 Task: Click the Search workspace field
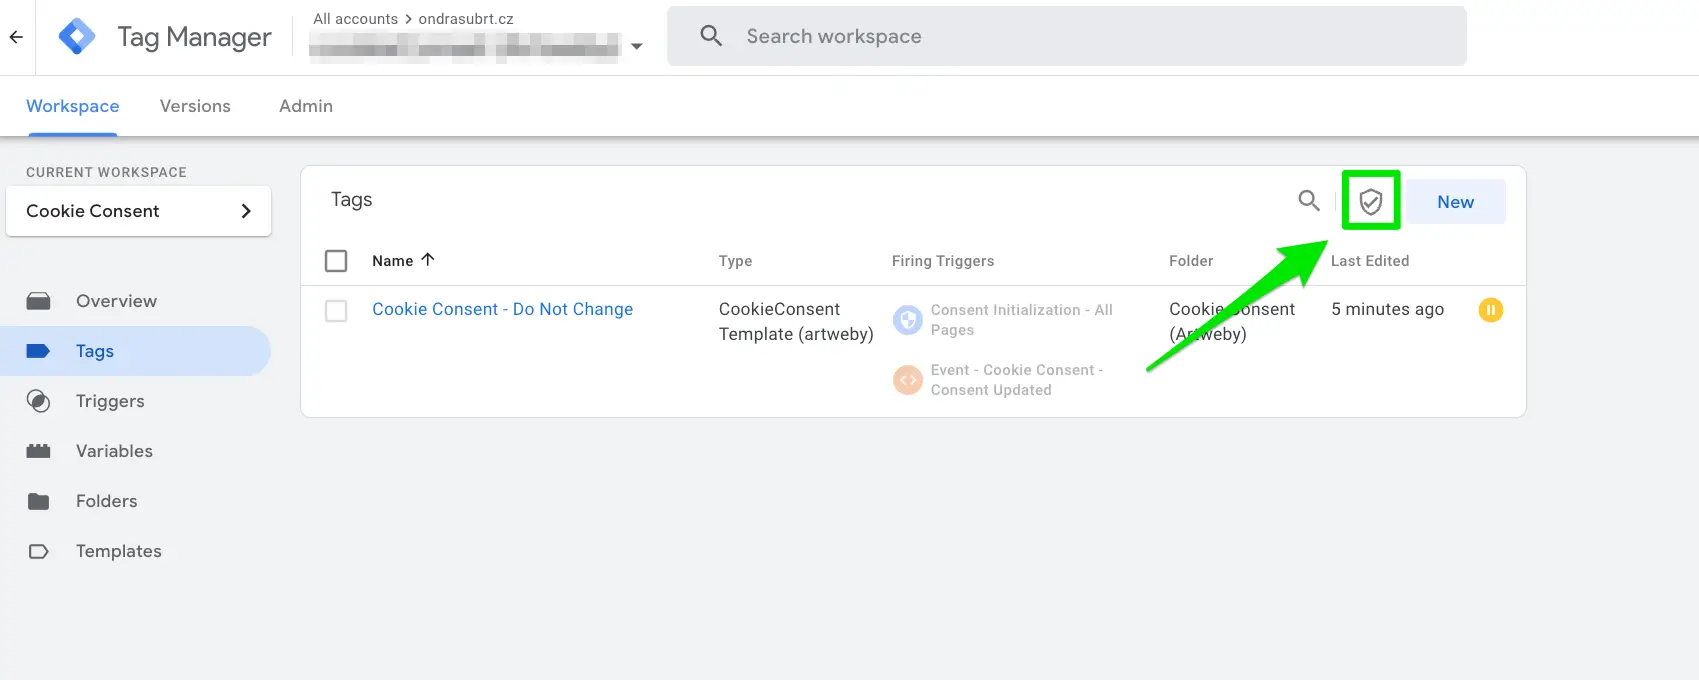[1067, 36]
